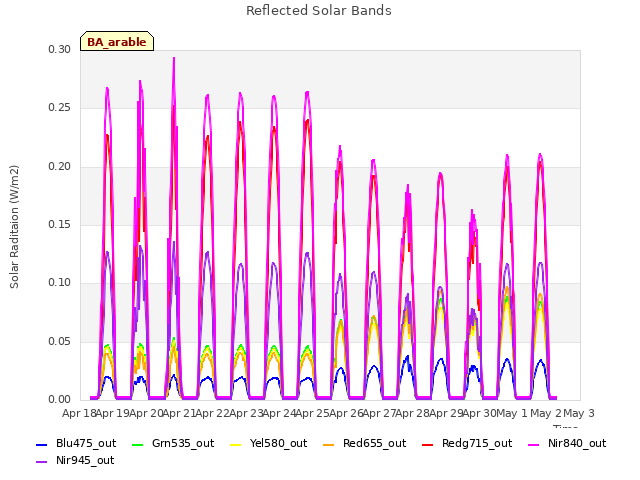Screen dimensions: 640x480
Task: Click the Apr 25 x-axis date label
Action: pyautogui.click(x=313, y=413)
